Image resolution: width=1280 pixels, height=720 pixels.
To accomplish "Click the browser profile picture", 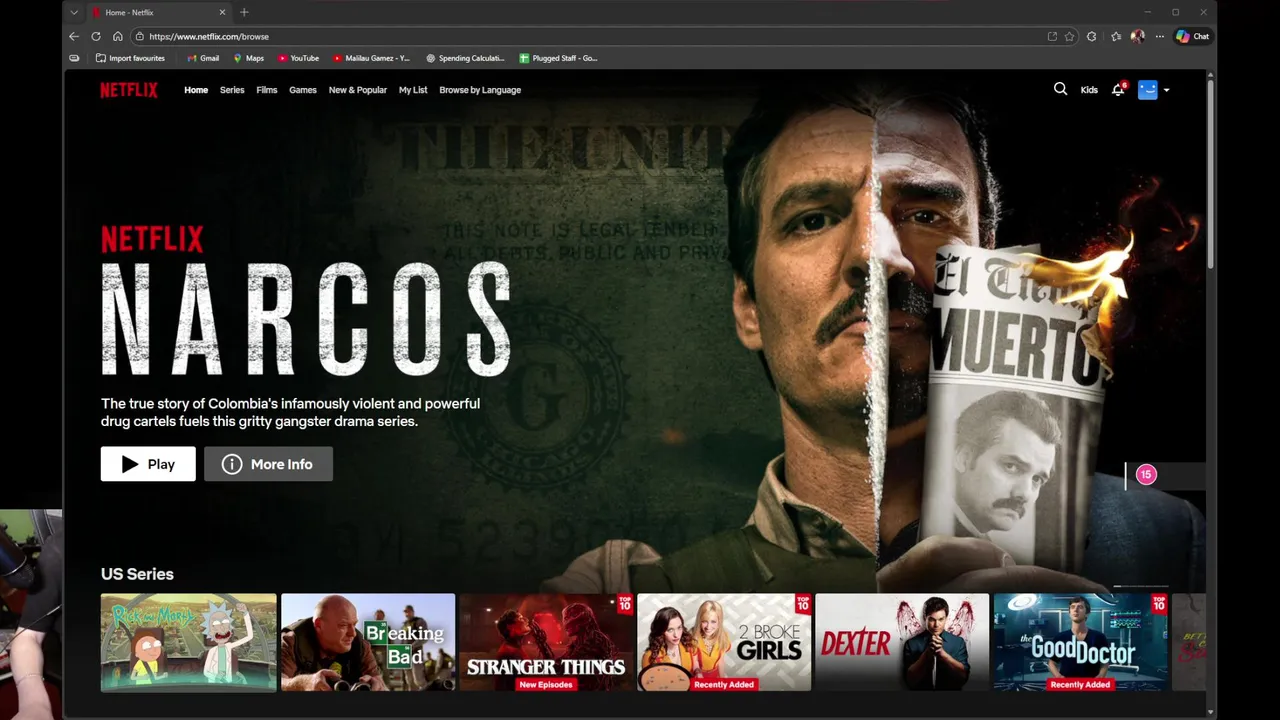I will click(x=1137, y=36).
